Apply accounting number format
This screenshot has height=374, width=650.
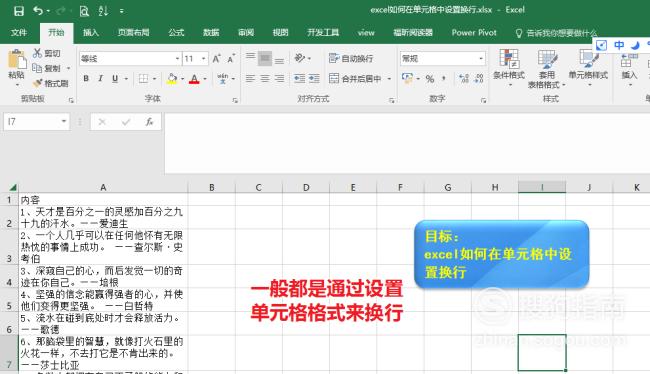pos(407,78)
